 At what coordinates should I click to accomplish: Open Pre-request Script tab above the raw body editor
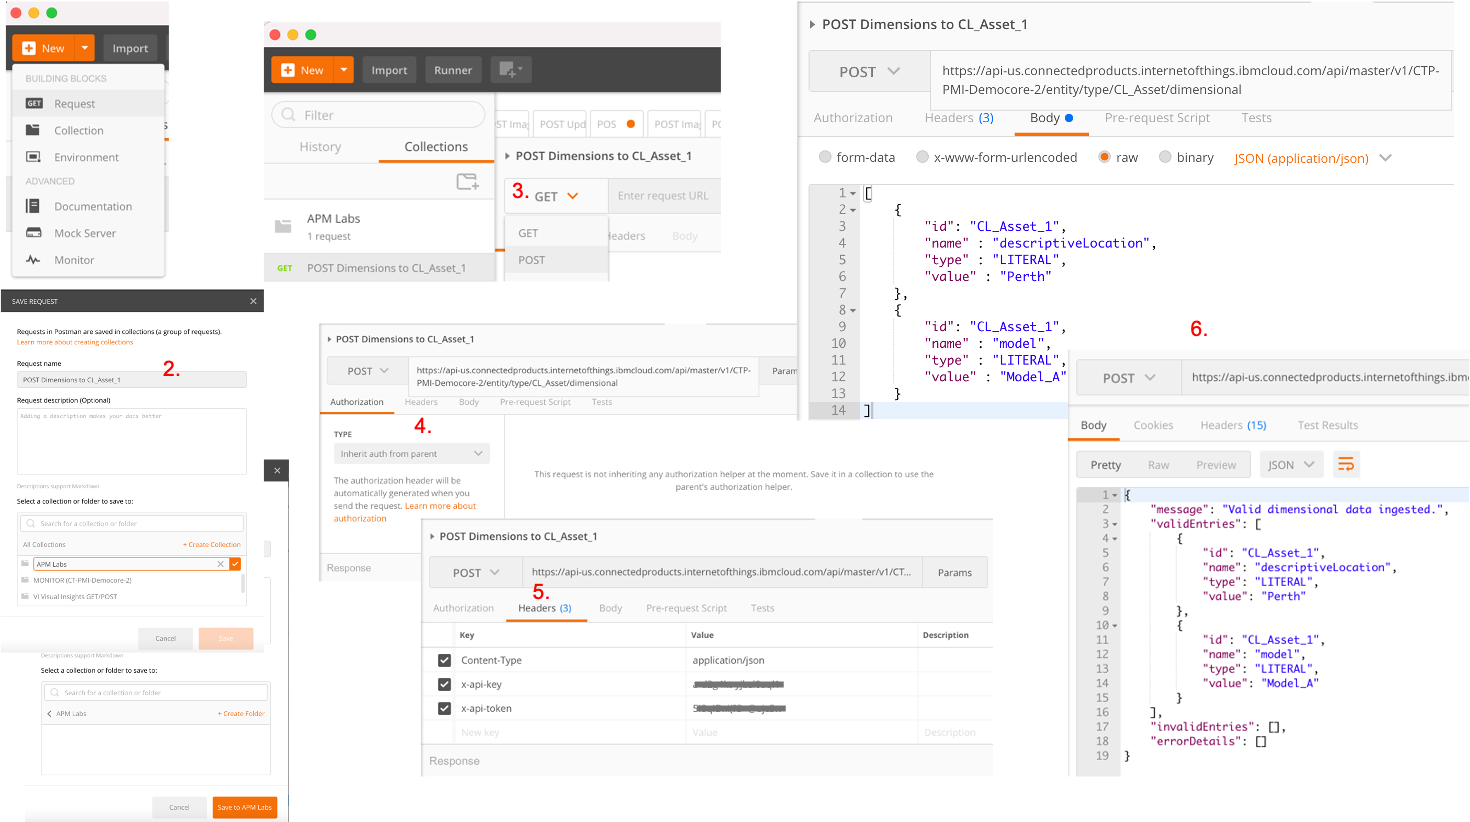(1157, 118)
